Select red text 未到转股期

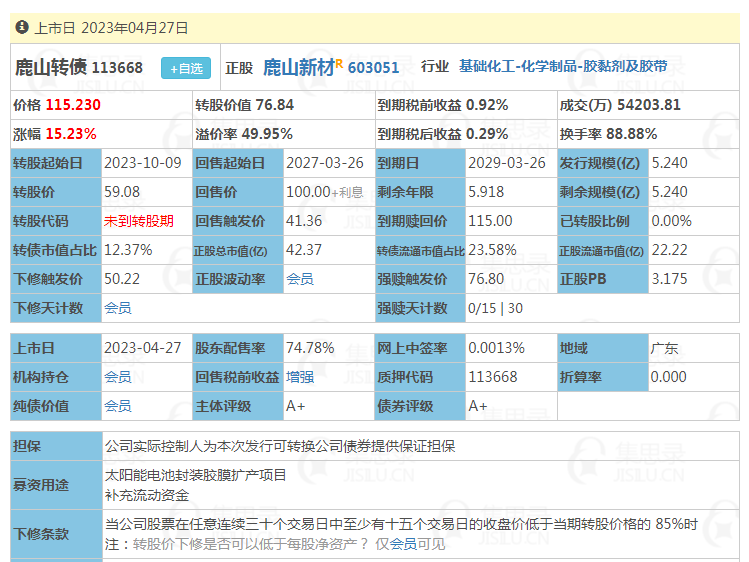tap(139, 221)
